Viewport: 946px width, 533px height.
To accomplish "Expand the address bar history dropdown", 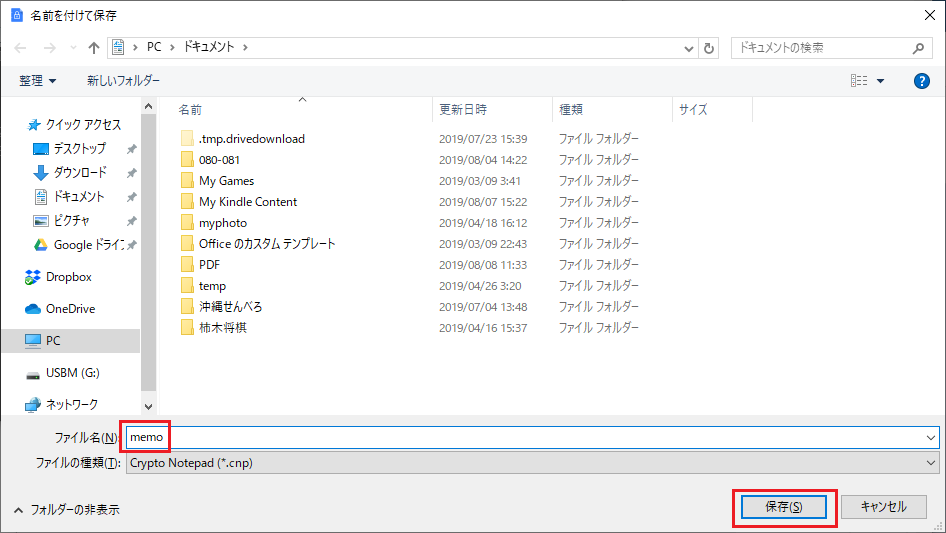I will [688, 48].
